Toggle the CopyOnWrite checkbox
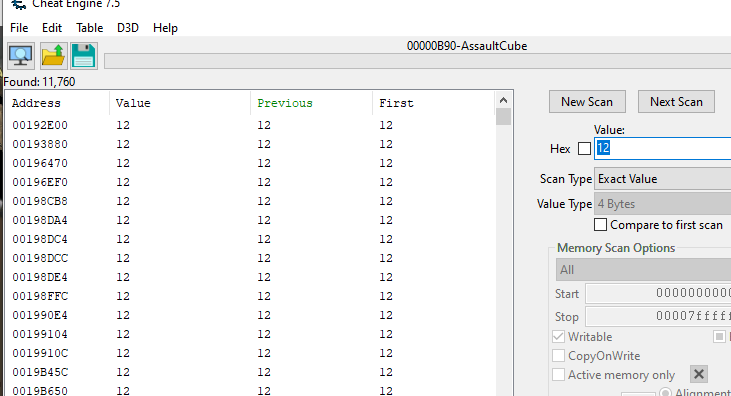Screen dimensions: 731x396 click(559, 356)
